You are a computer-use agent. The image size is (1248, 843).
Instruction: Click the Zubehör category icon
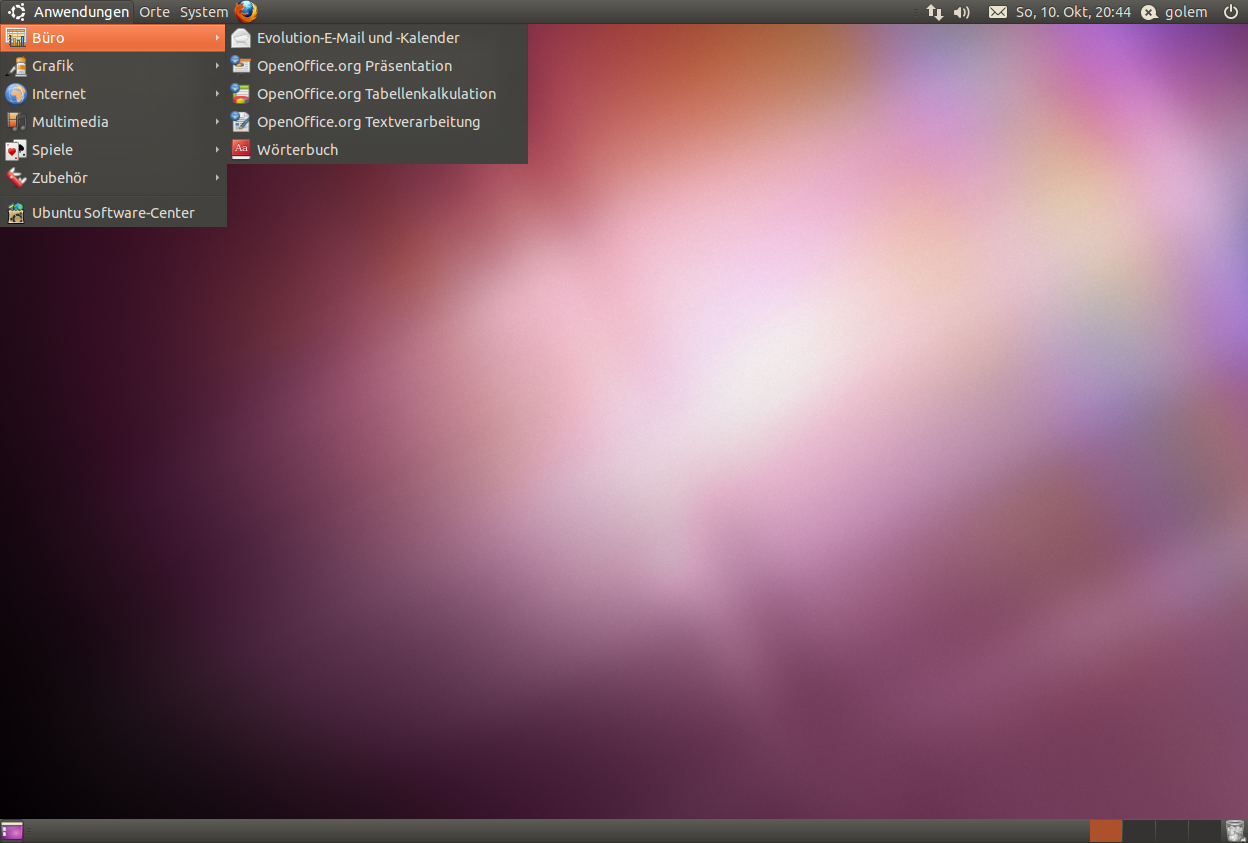15,178
